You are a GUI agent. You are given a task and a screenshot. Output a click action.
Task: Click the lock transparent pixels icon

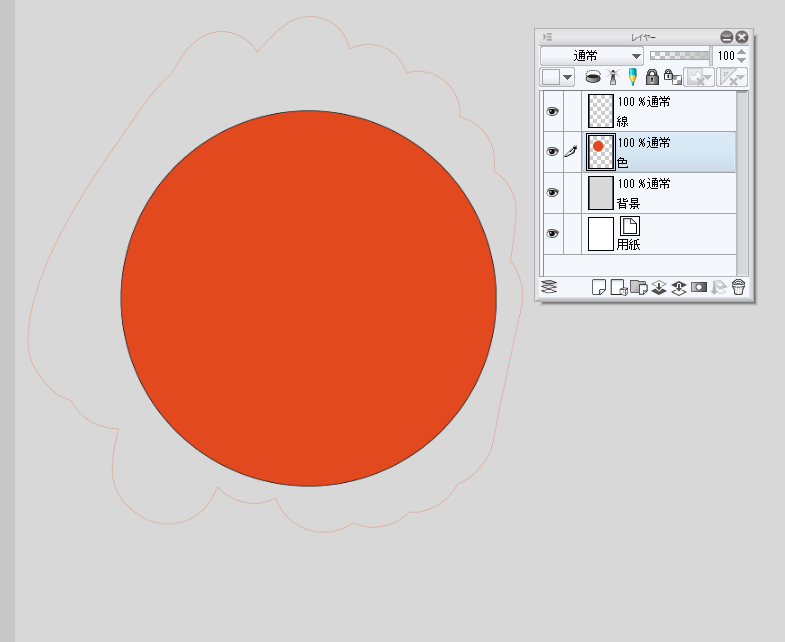672,77
